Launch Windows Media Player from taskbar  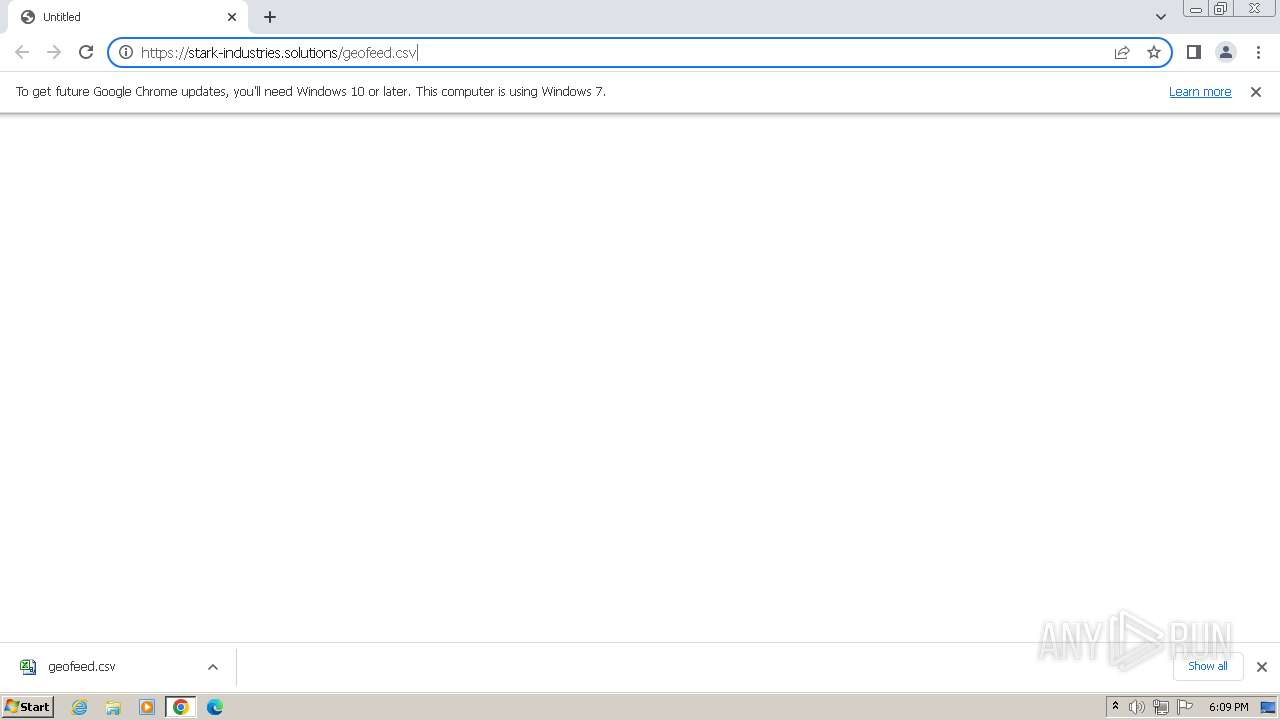147,707
